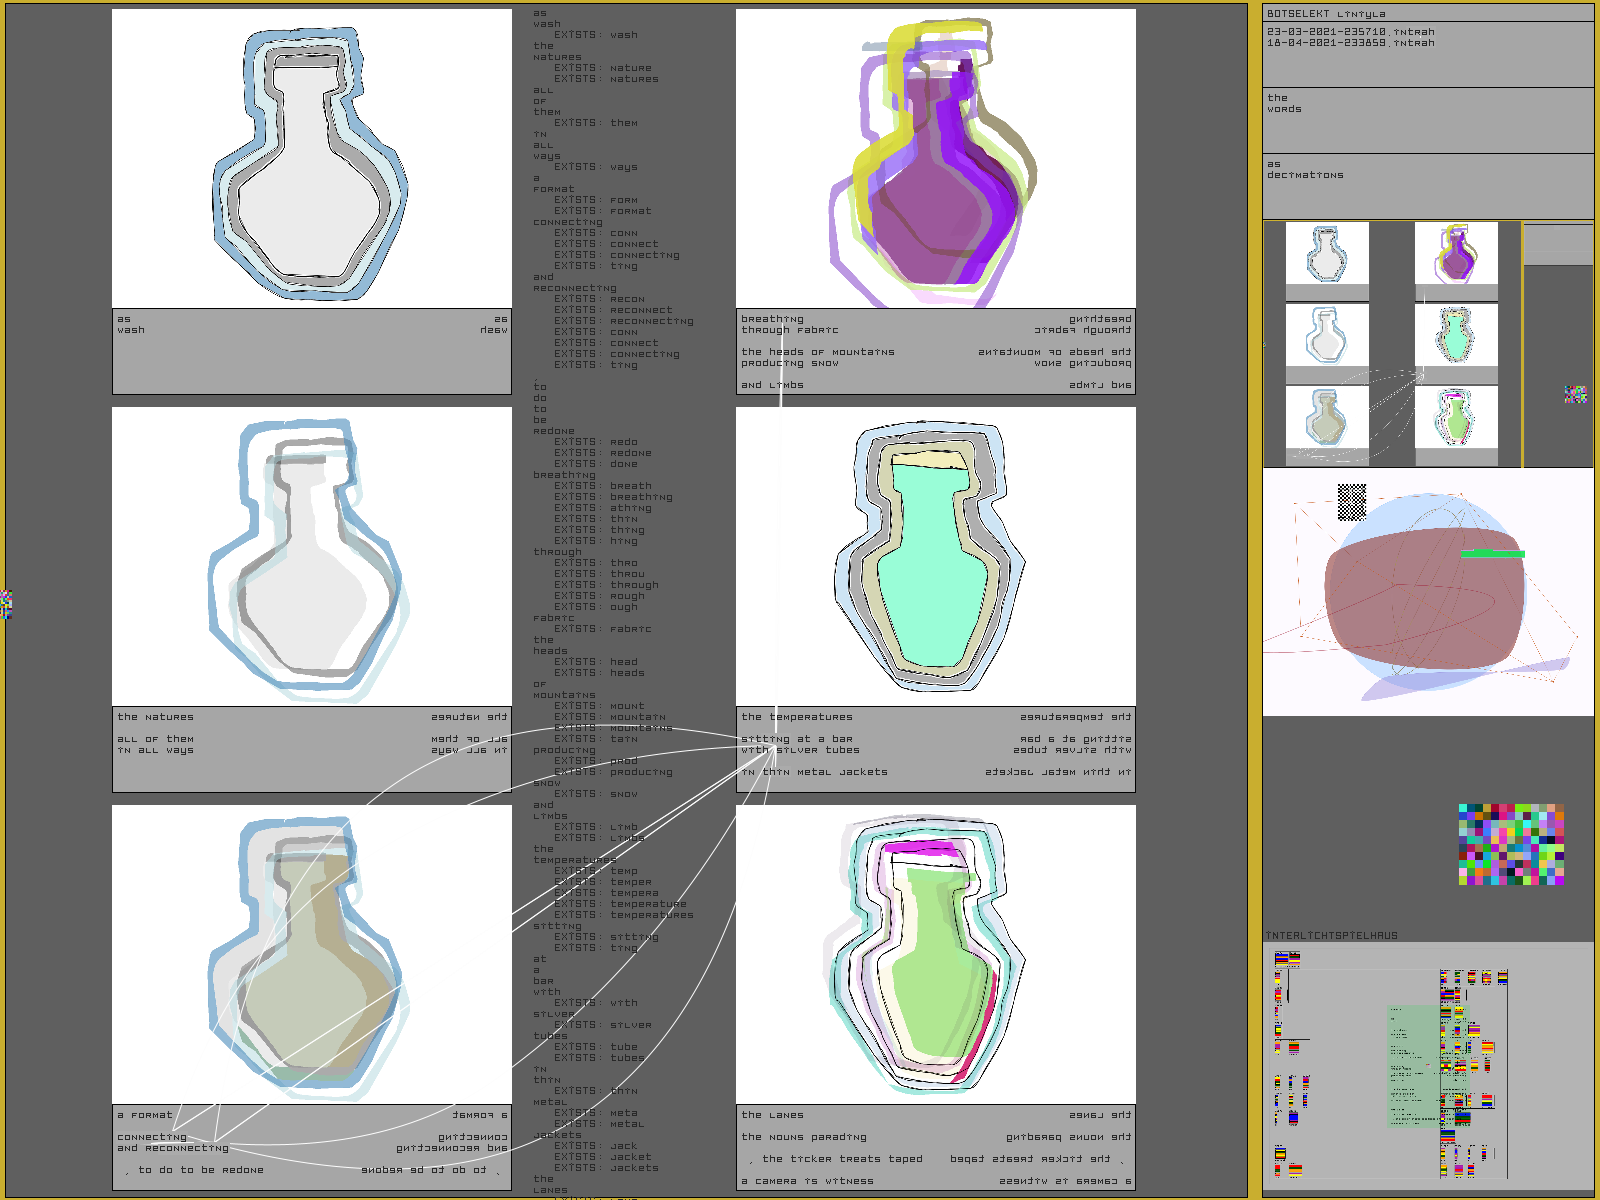The image size is (1600, 1200).
Task: Click the tiny multicolored pixel icon on left window edge
Action: [6, 604]
